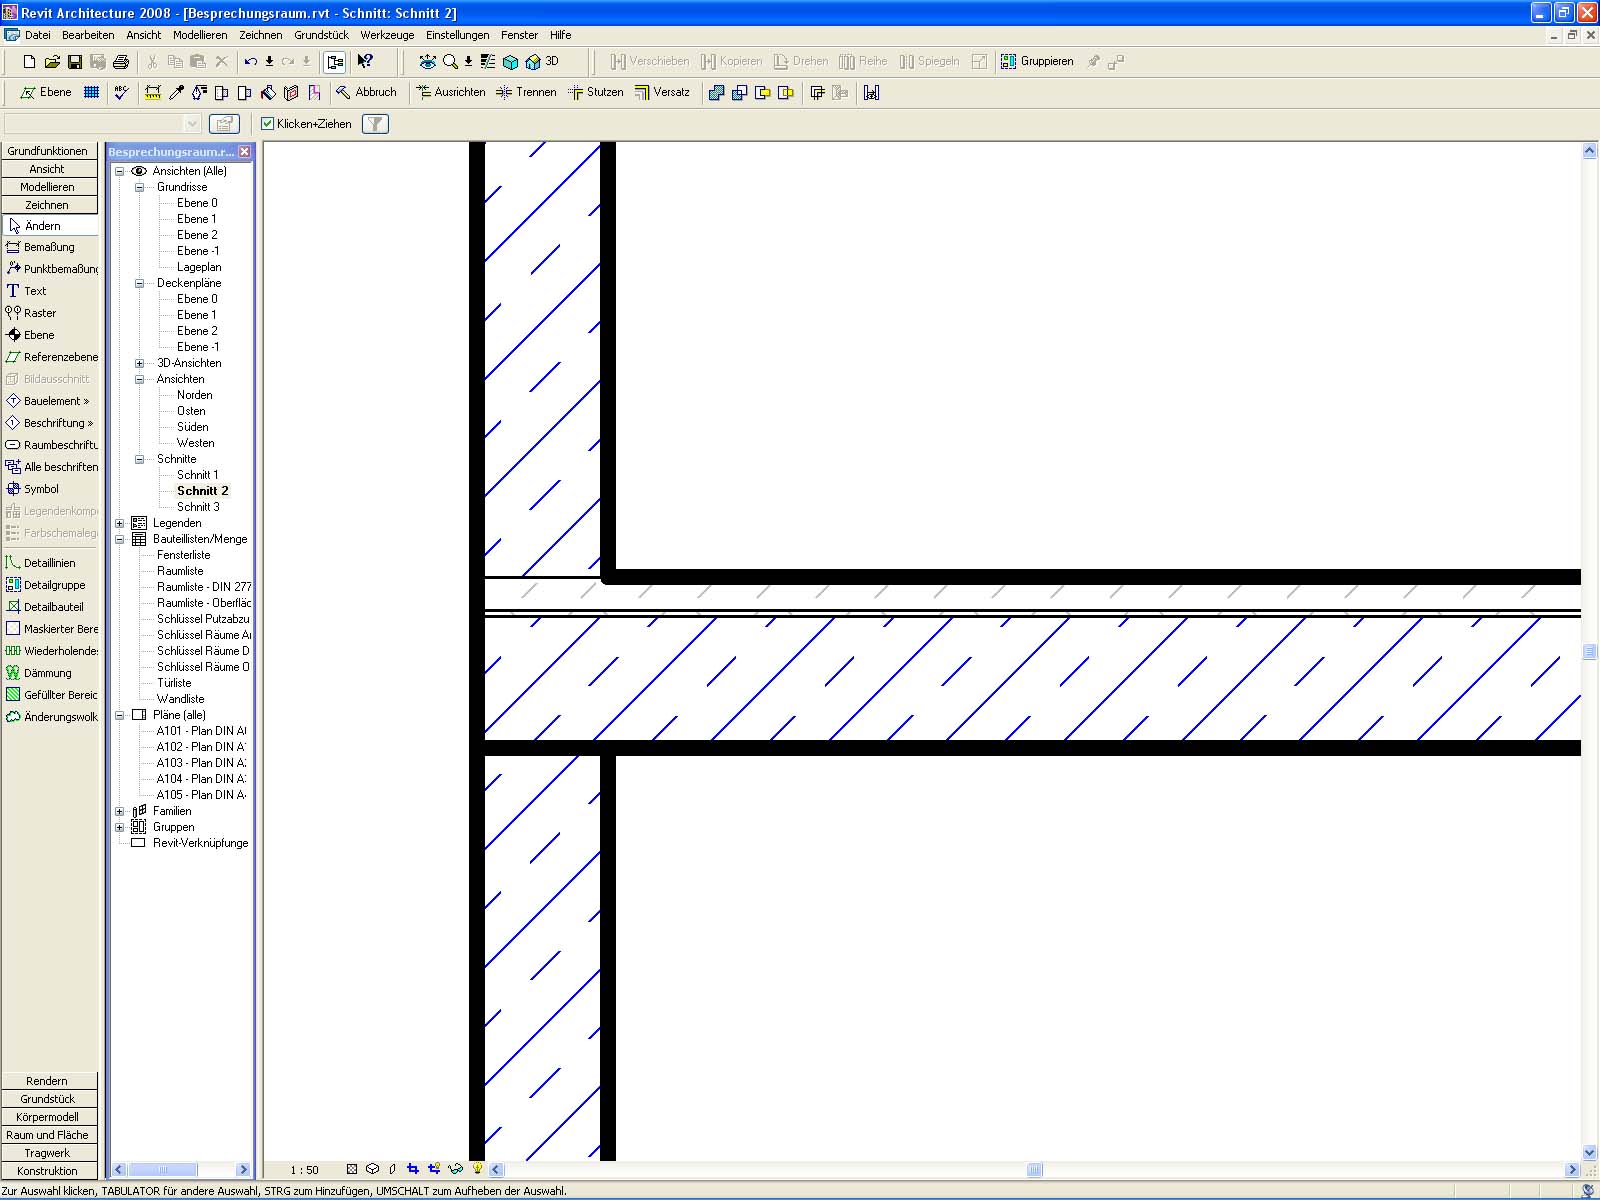Click the vertical scrollbar thumb of drawing view
This screenshot has height=1200, width=1600.
pos(1590,652)
